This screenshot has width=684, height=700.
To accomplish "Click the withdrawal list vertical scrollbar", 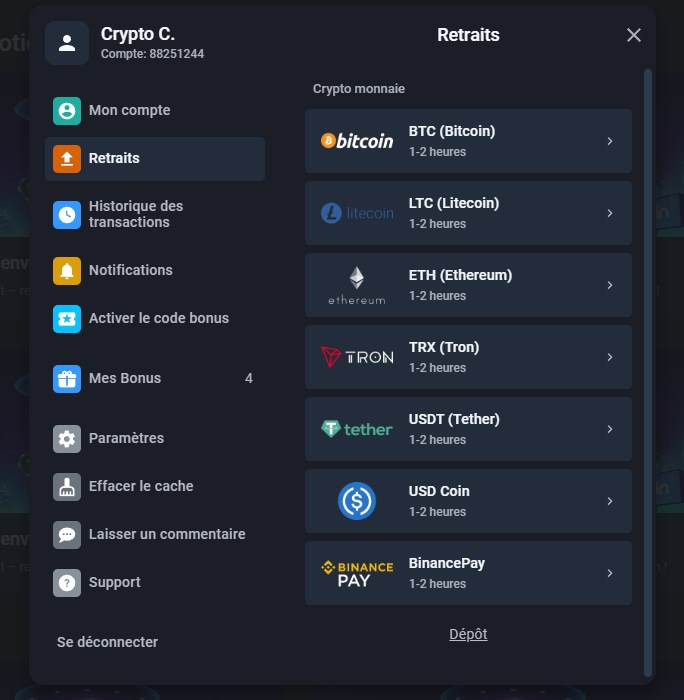I will coord(647,370).
